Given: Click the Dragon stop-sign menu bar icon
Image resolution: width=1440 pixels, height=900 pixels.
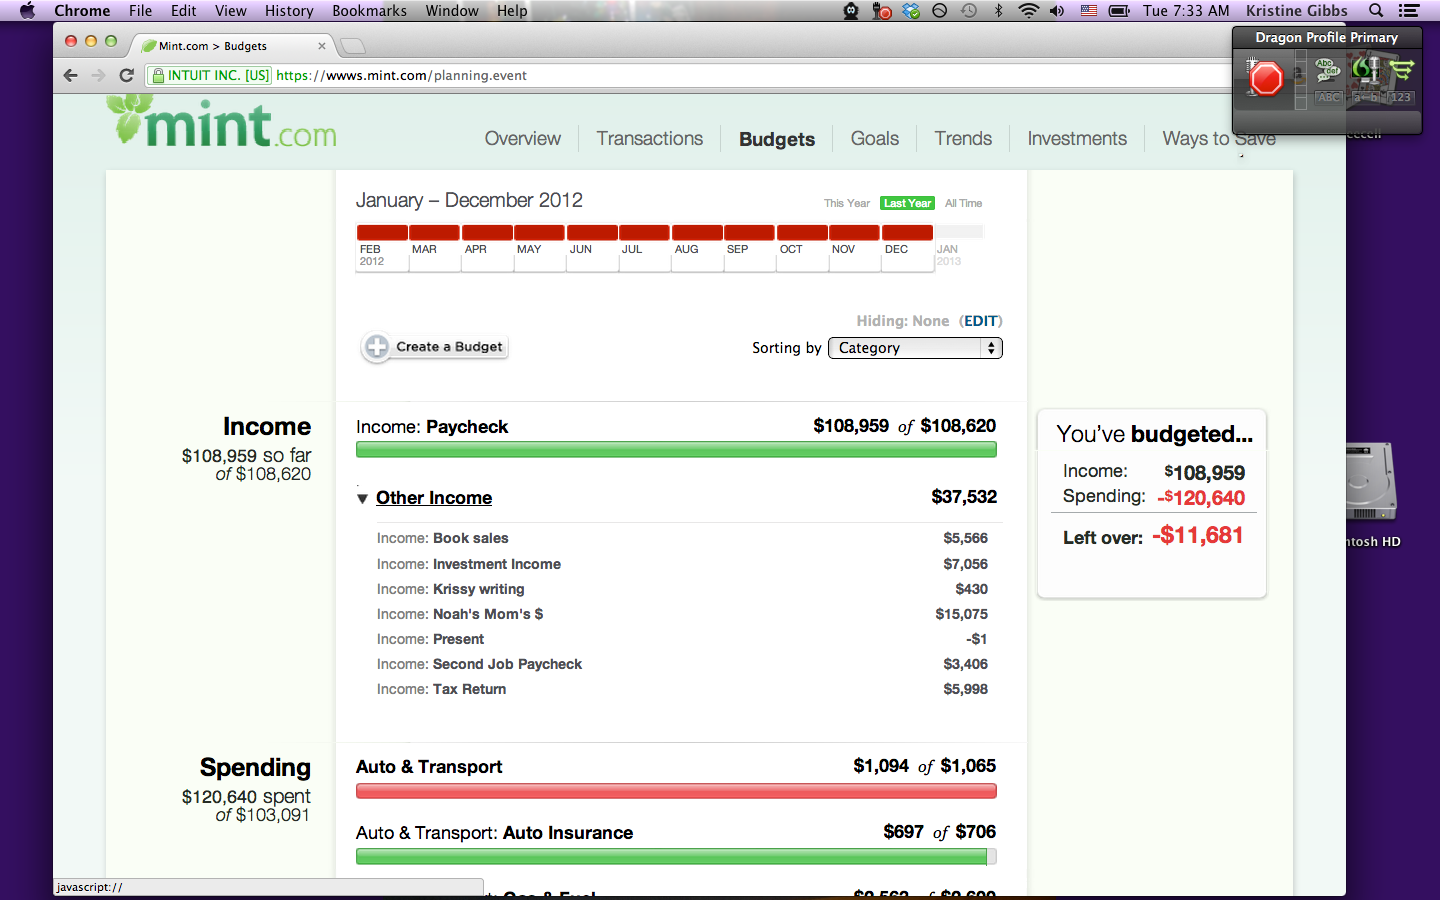Looking at the screenshot, I should [x=881, y=11].
